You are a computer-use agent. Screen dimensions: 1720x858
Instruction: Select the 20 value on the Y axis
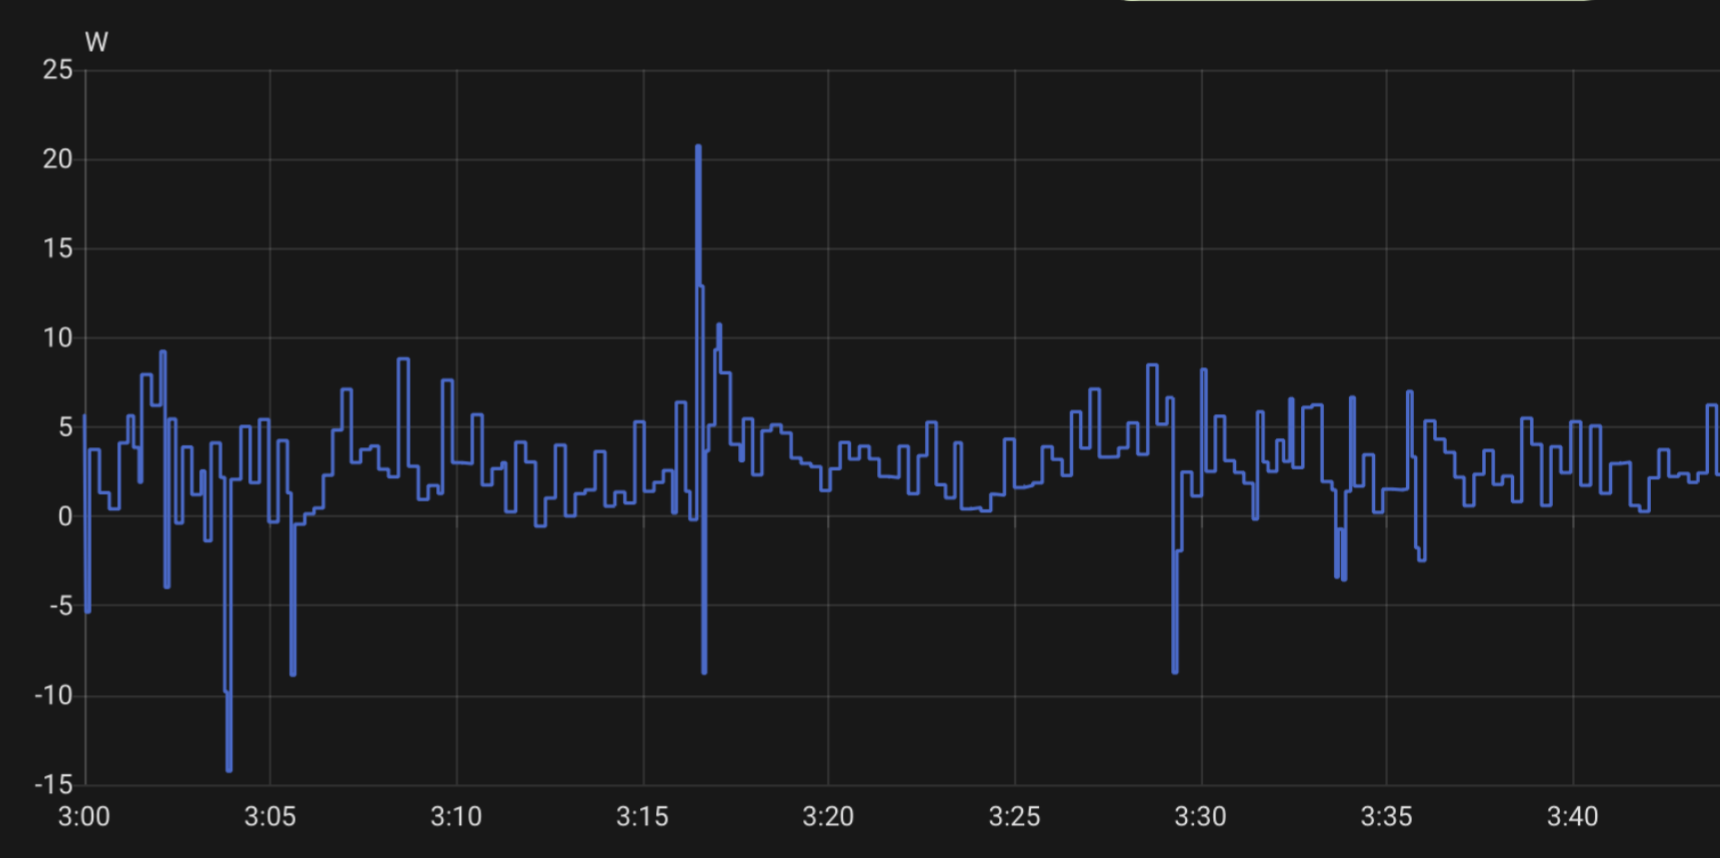click(x=58, y=159)
